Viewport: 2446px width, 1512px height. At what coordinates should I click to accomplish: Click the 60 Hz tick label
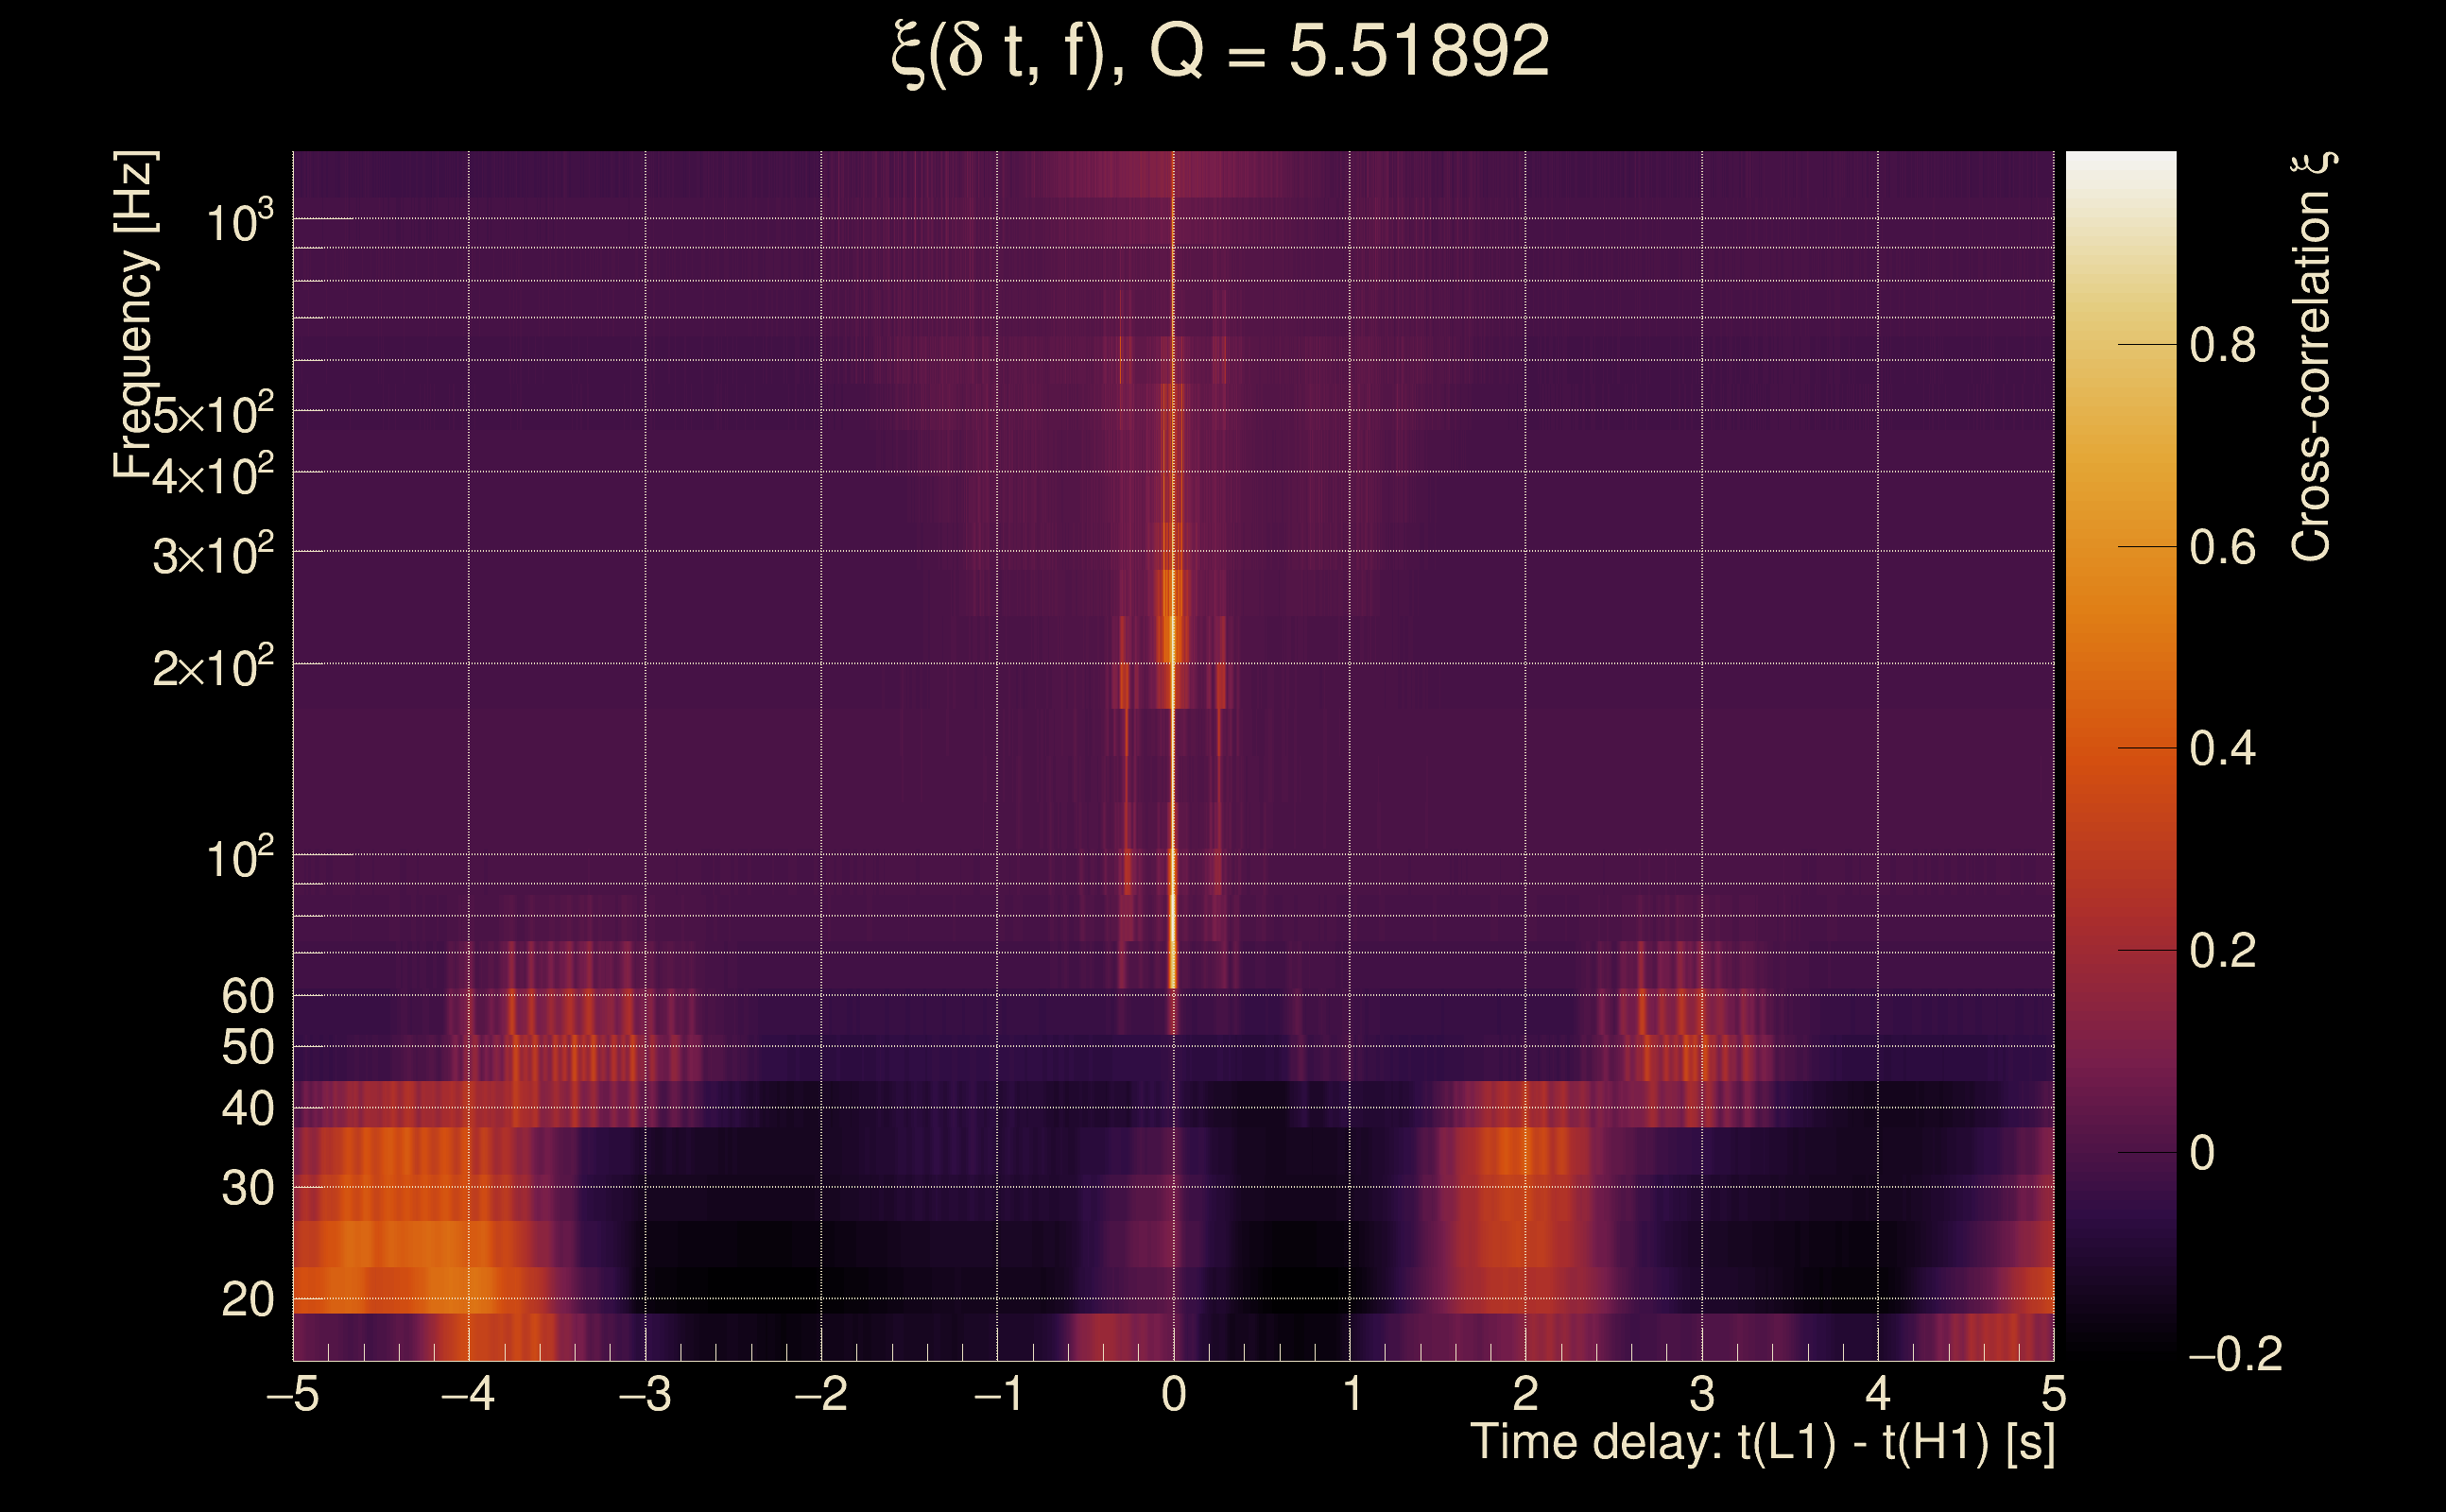[x=247, y=996]
